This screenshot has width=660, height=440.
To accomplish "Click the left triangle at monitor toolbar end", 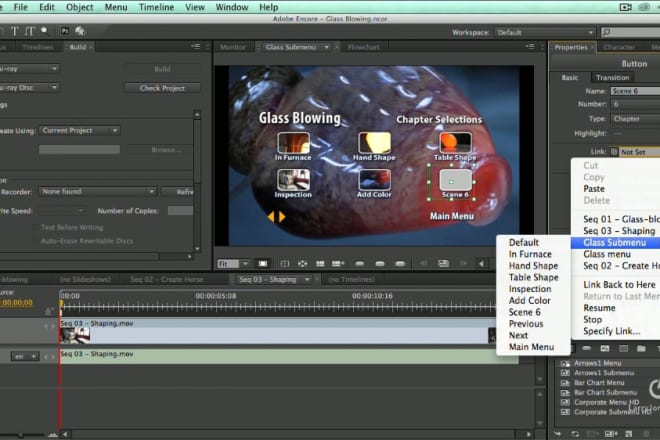I will 482,264.
